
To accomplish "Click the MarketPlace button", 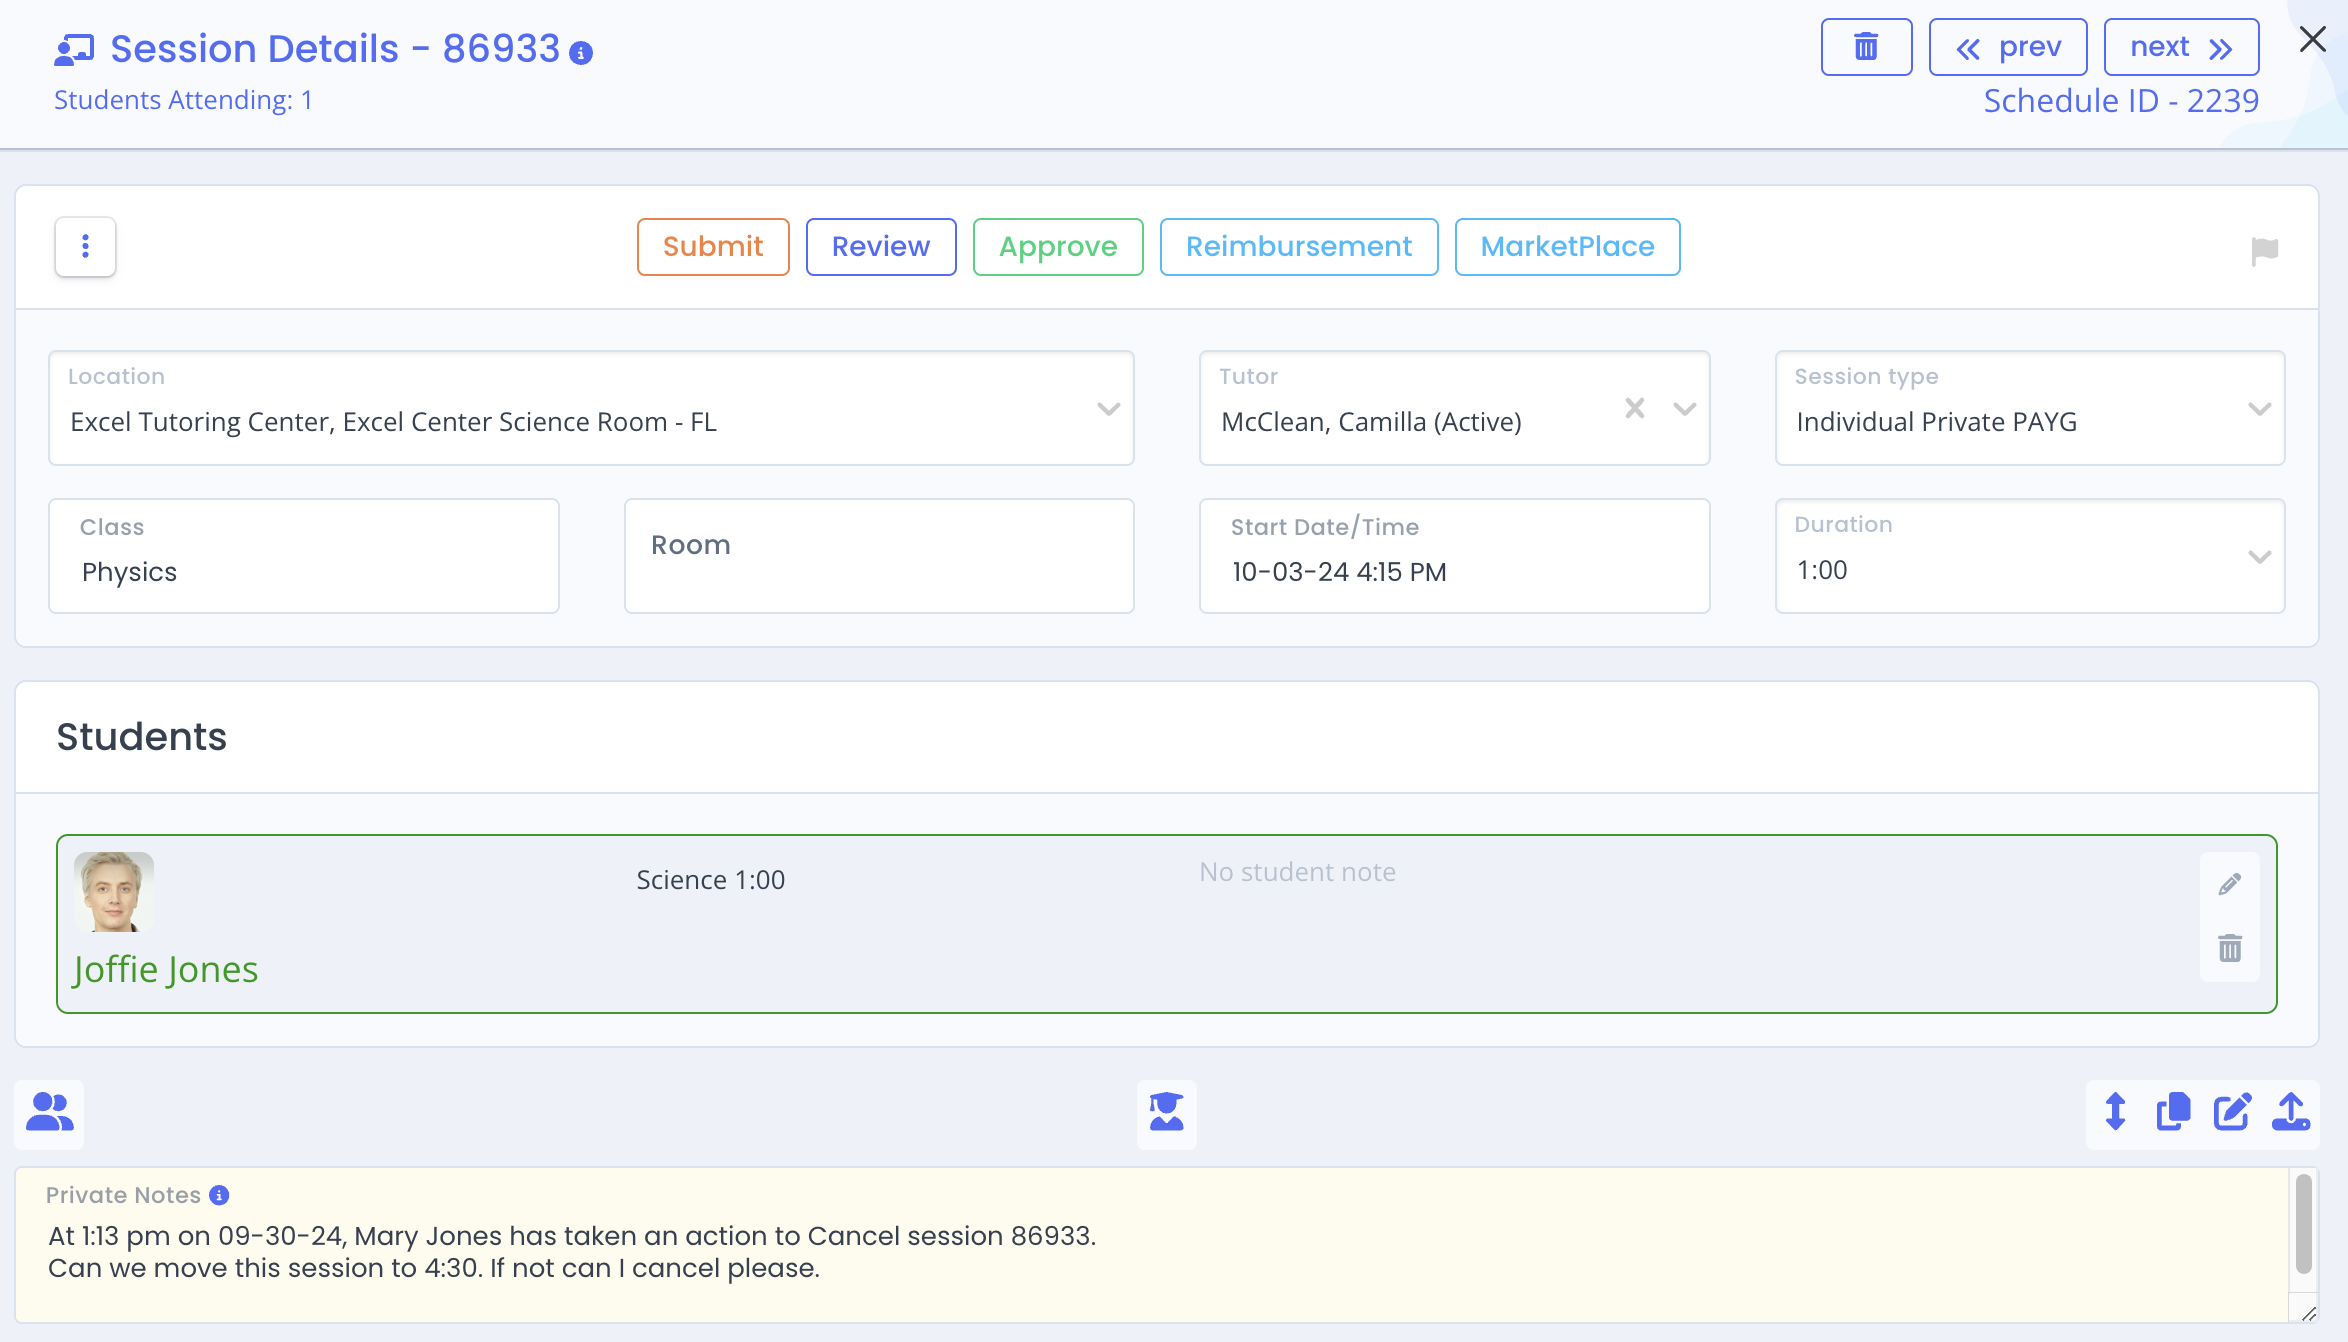I will click(1567, 247).
